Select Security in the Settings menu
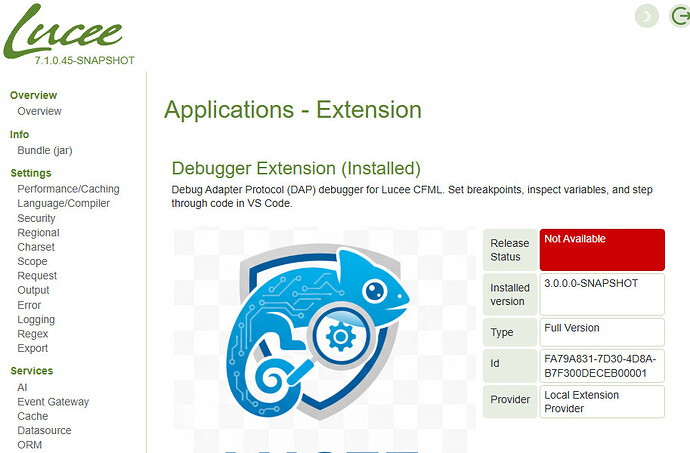 [36, 218]
